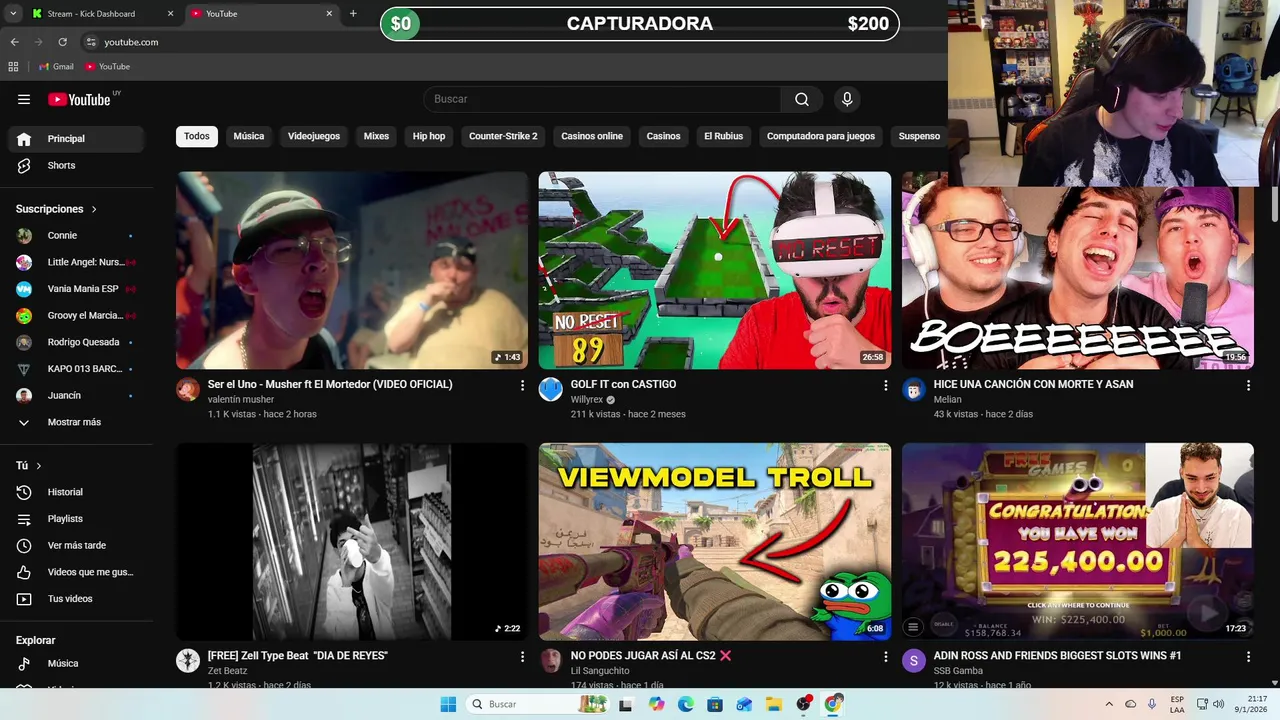Open Connie subscription channel

click(76, 235)
